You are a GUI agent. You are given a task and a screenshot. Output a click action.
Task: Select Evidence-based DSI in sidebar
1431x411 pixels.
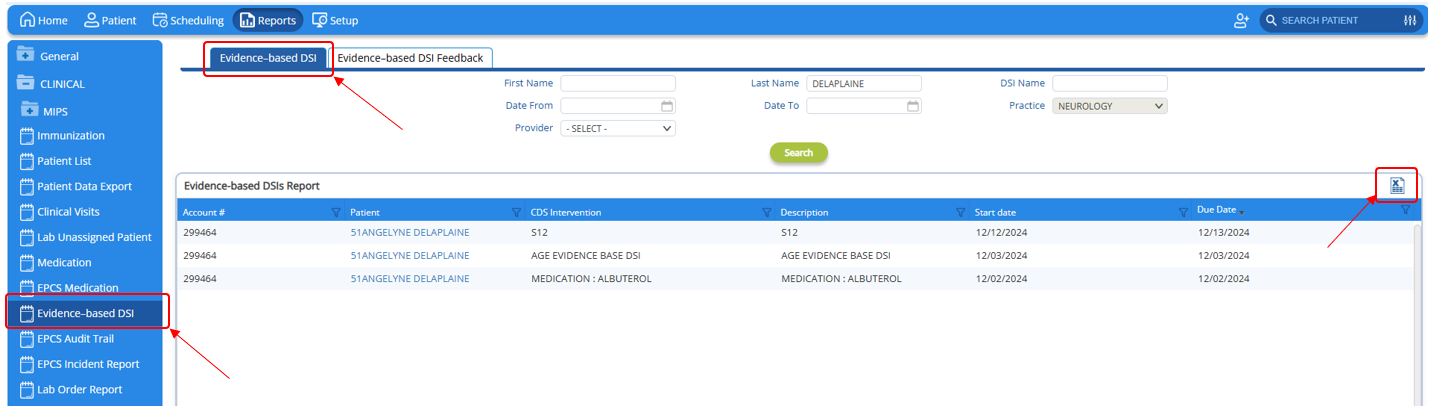pos(86,313)
